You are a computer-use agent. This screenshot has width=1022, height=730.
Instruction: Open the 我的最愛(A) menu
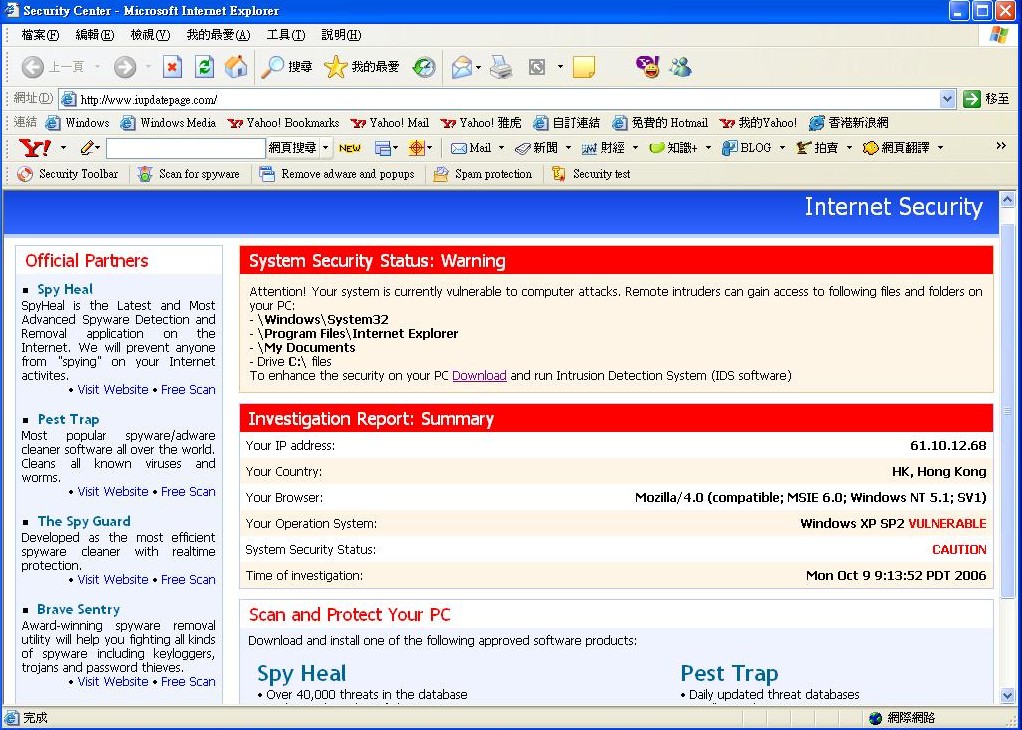[x=218, y=35]
